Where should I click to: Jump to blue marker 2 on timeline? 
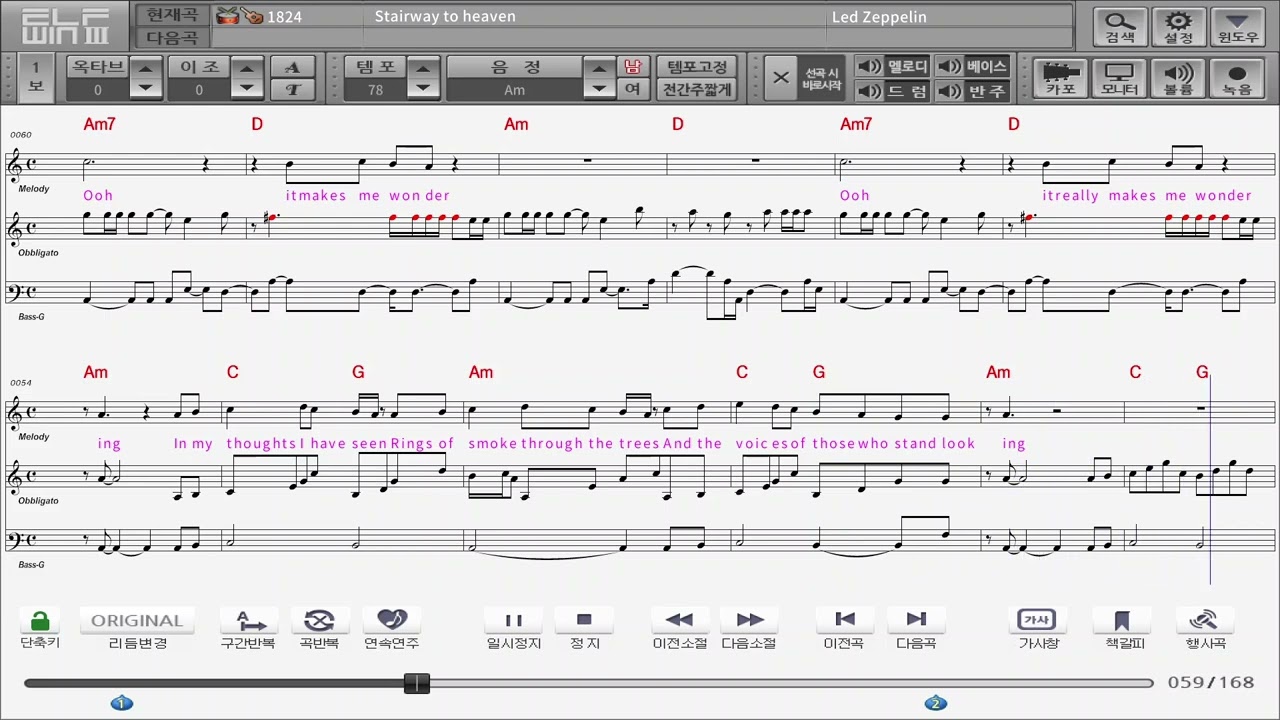coord(935,703)
